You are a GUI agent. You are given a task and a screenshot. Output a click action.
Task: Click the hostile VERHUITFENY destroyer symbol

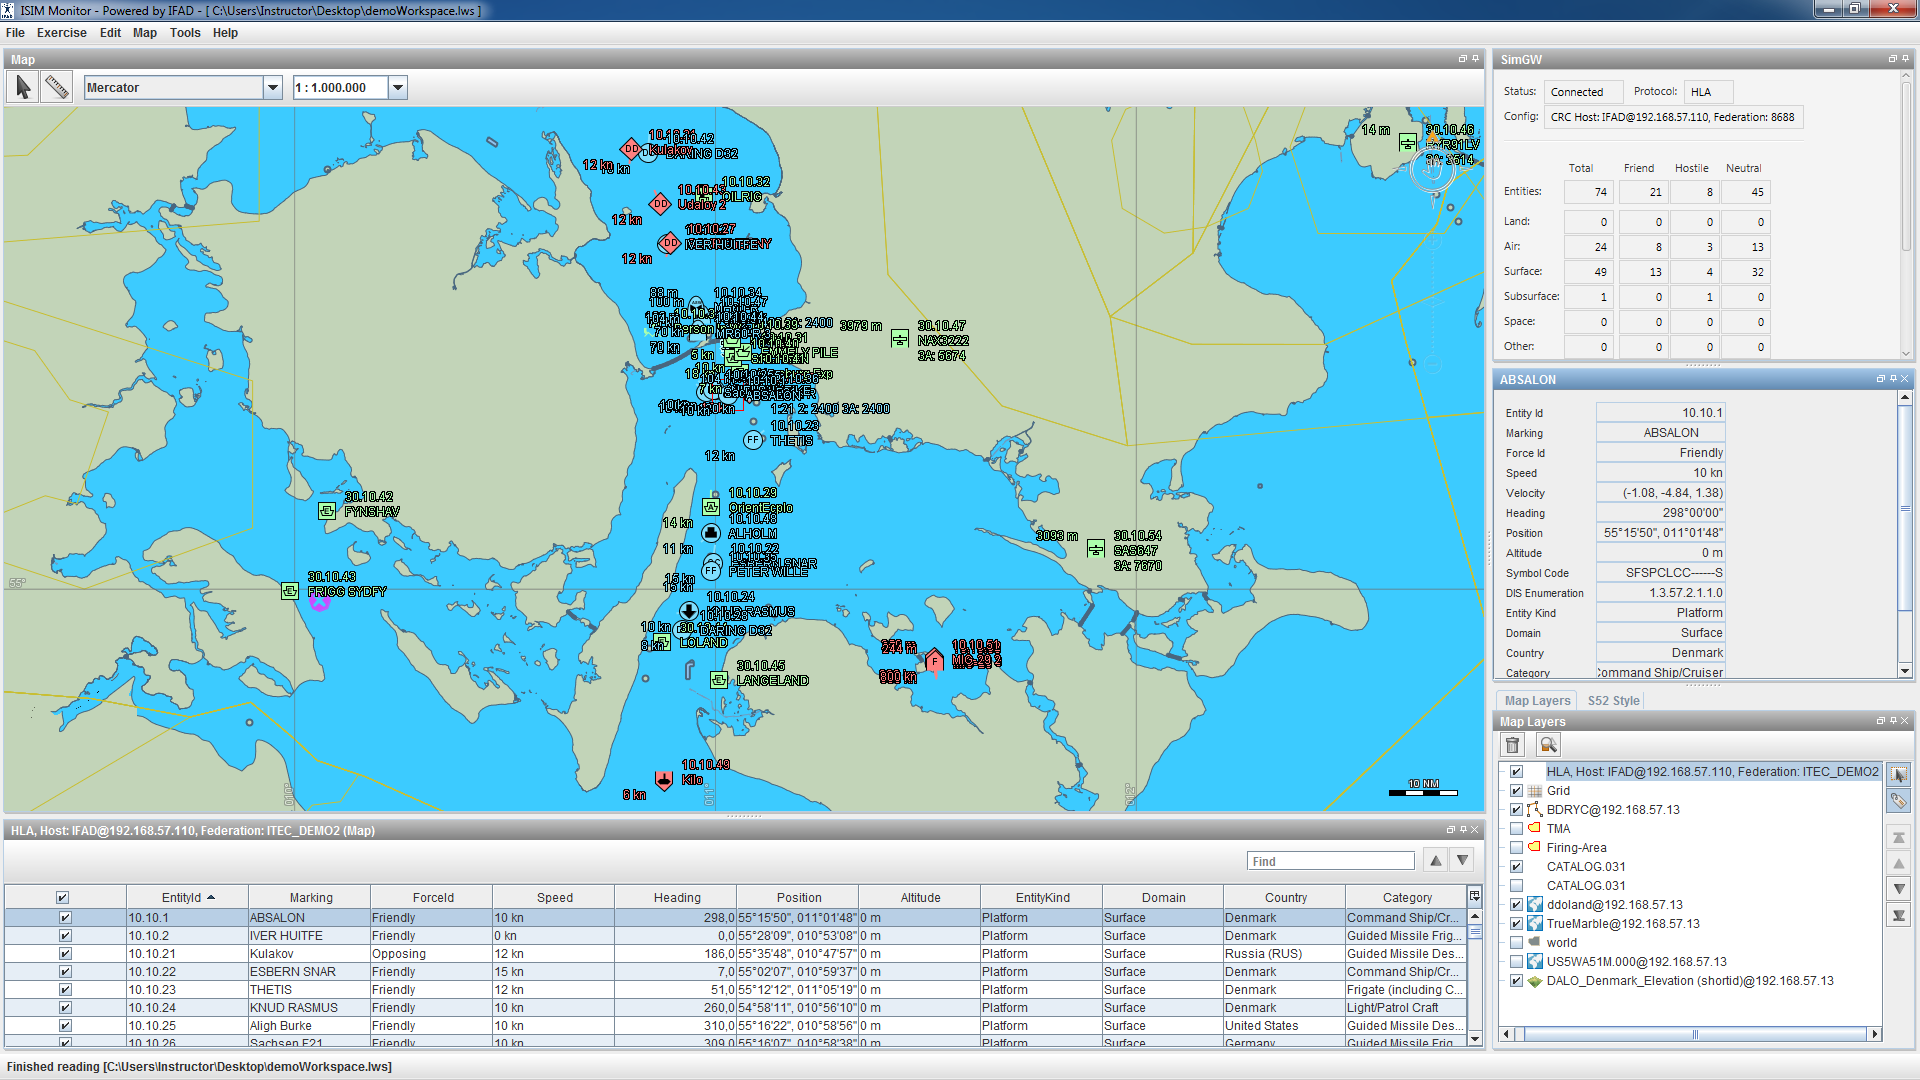tap(669, 243)
